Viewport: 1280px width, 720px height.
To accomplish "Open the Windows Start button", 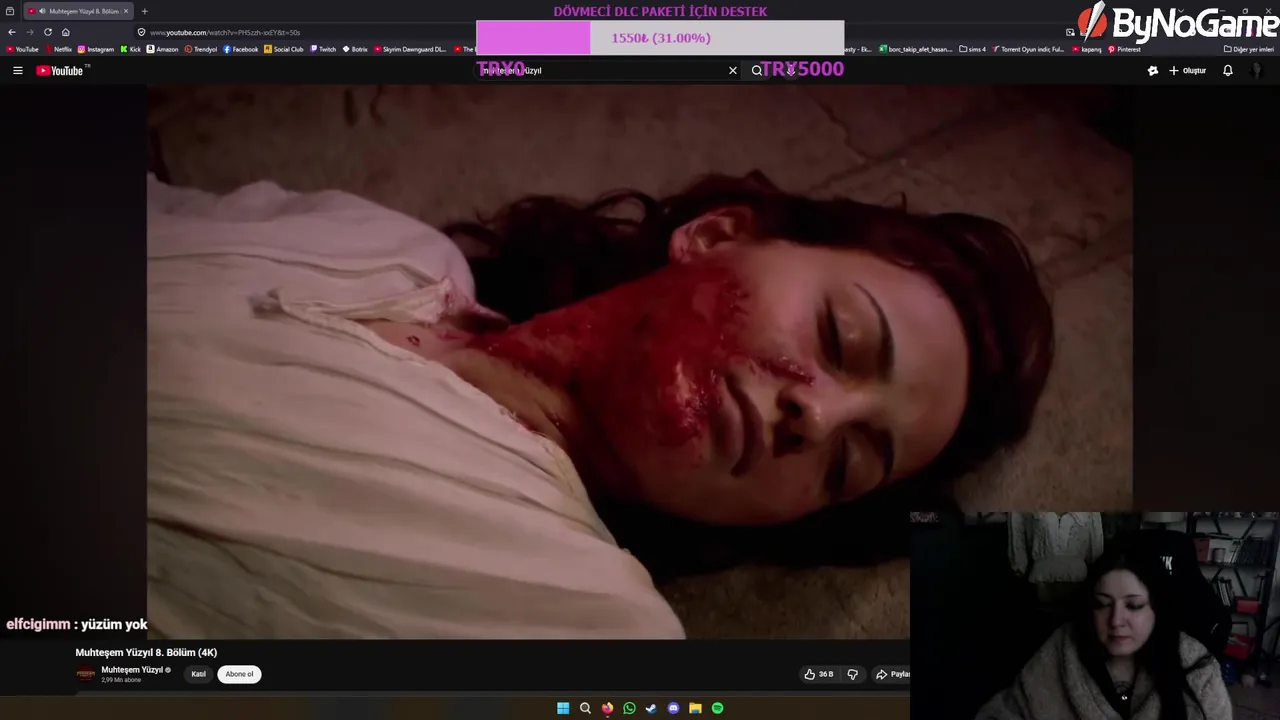I will pyautogui.click(x=563, y=708).
